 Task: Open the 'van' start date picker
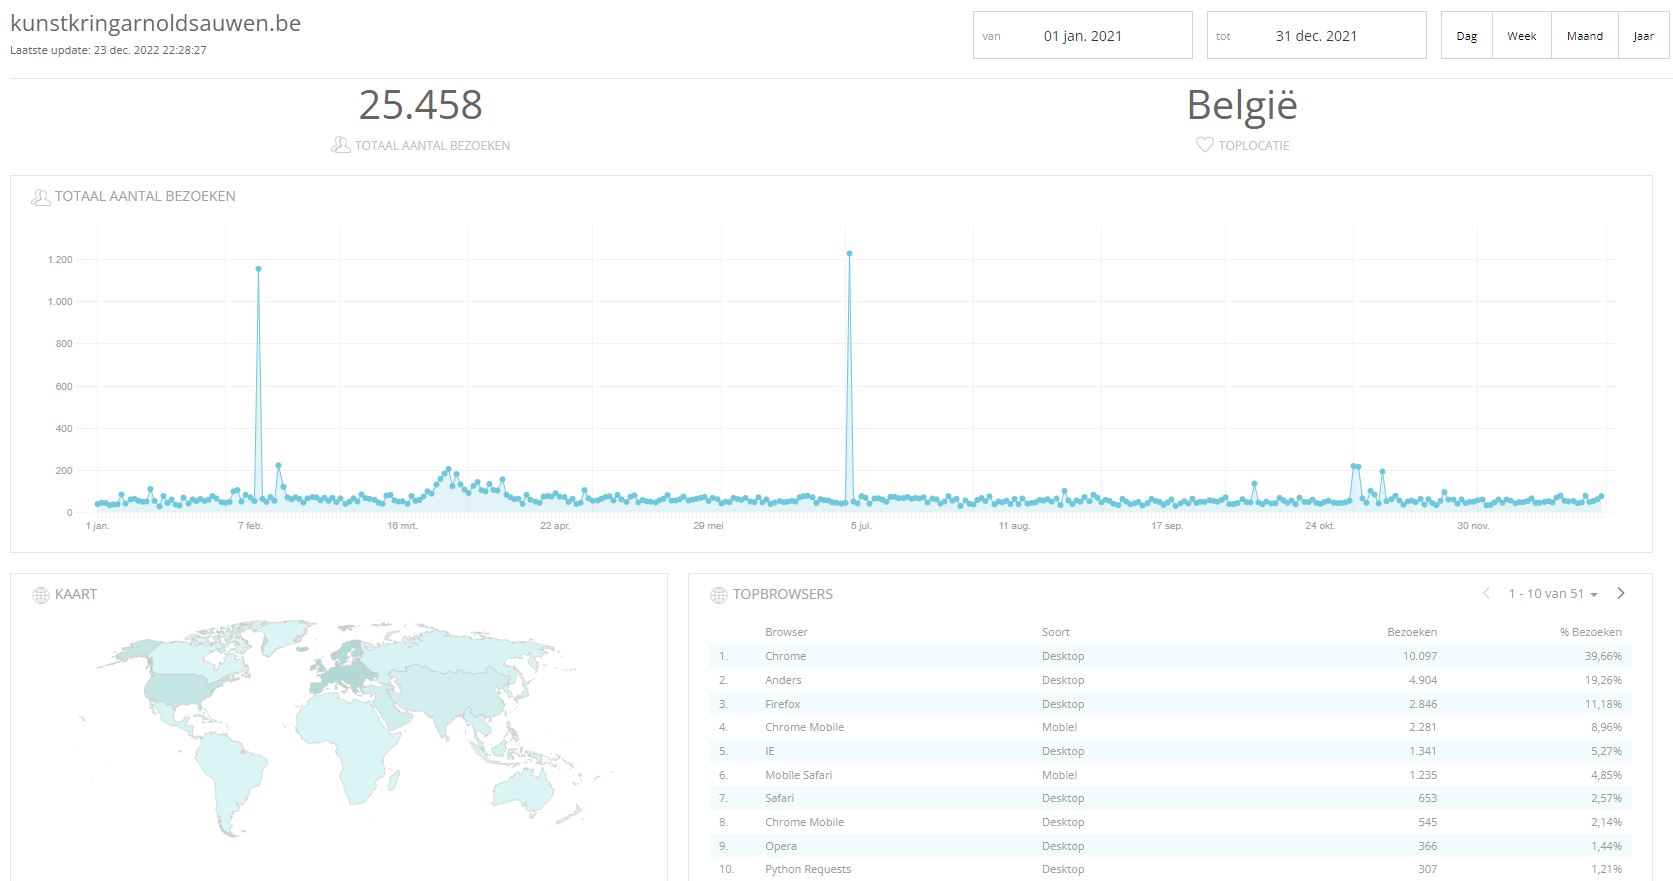(x=1083, y=35)
